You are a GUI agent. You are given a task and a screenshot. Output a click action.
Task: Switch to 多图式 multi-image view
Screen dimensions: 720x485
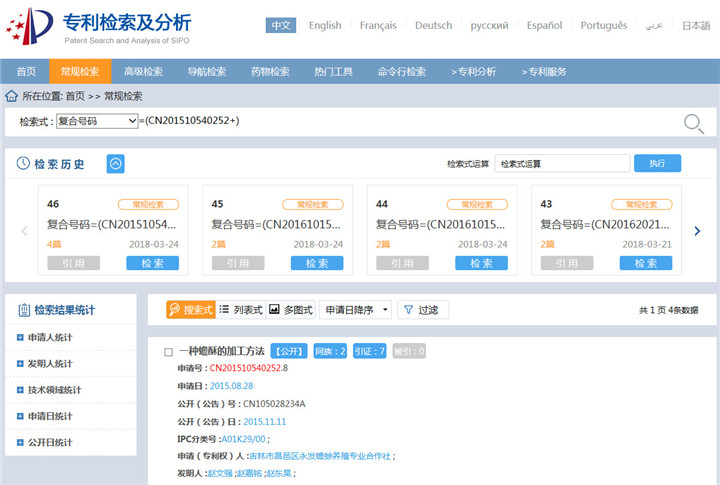291,310
